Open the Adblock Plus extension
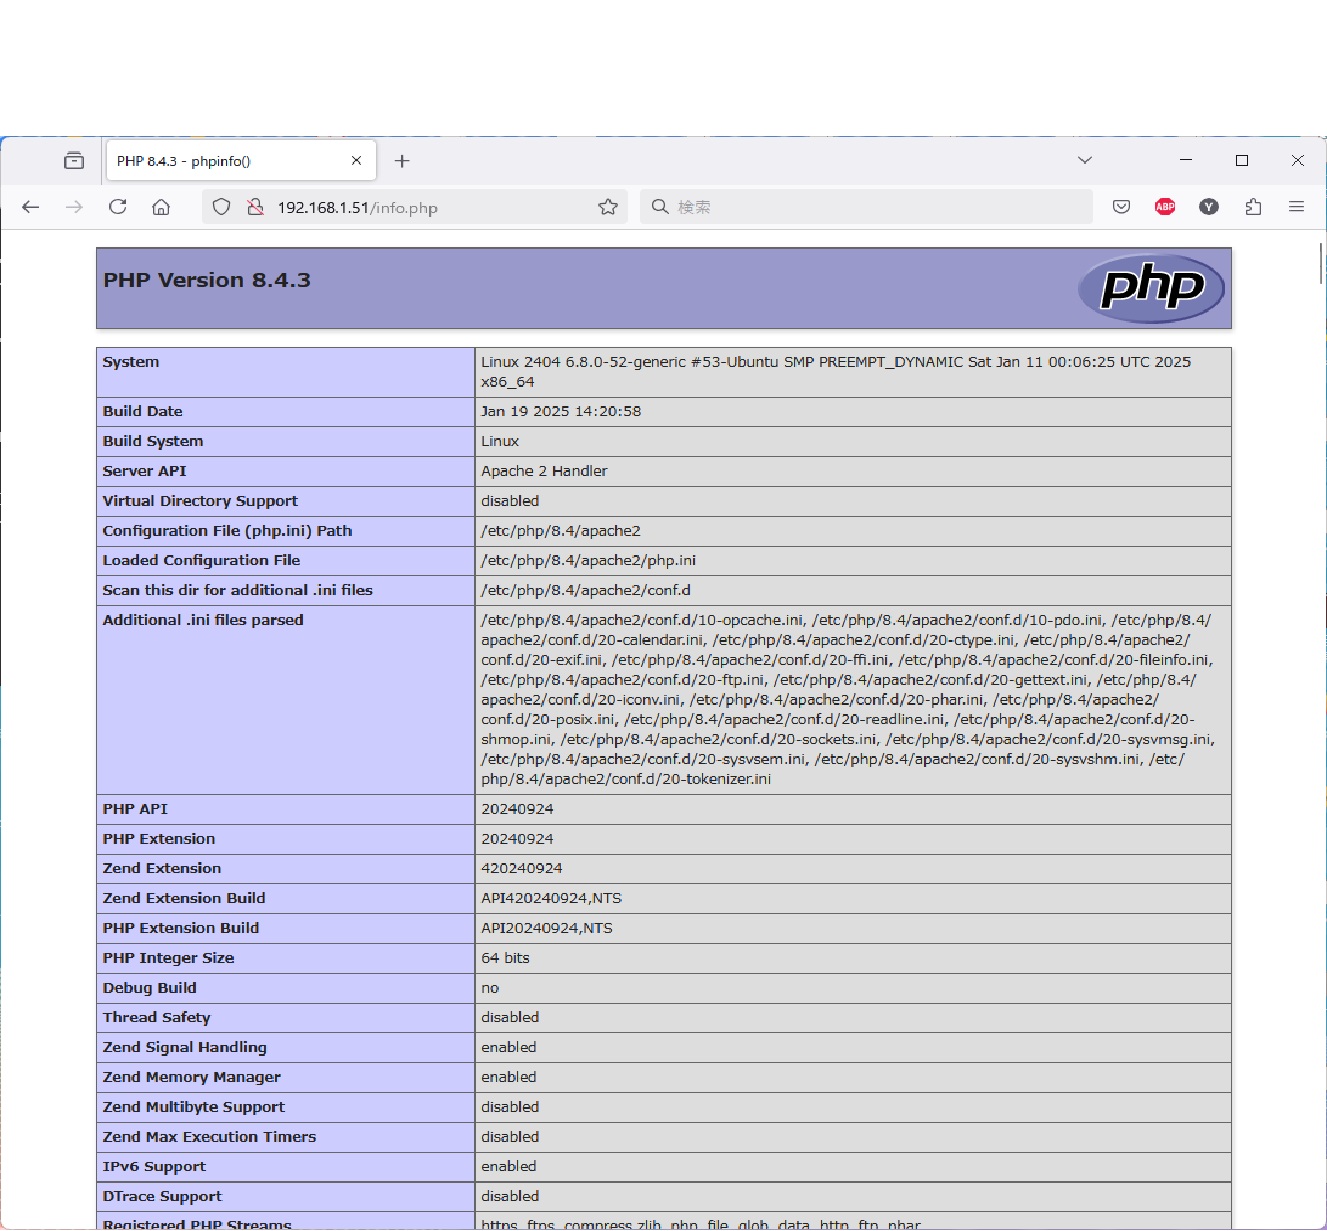 1165,207
